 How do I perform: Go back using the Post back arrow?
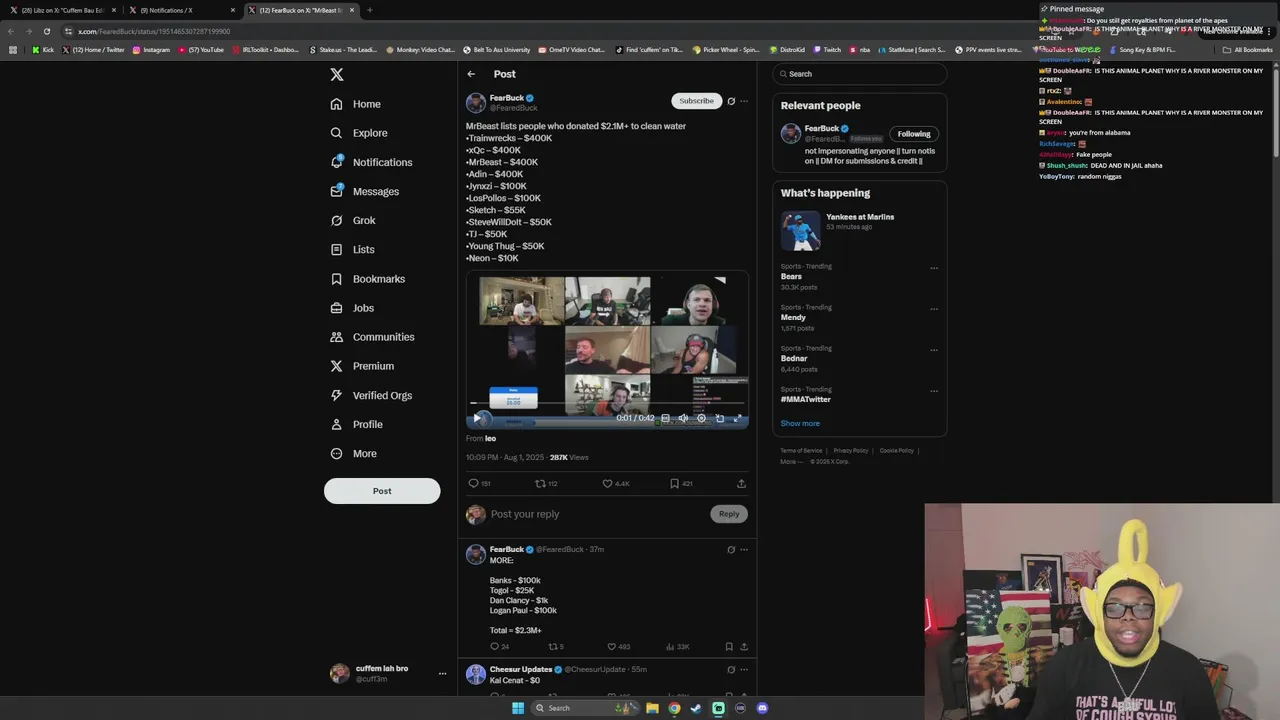pos(471,74)
